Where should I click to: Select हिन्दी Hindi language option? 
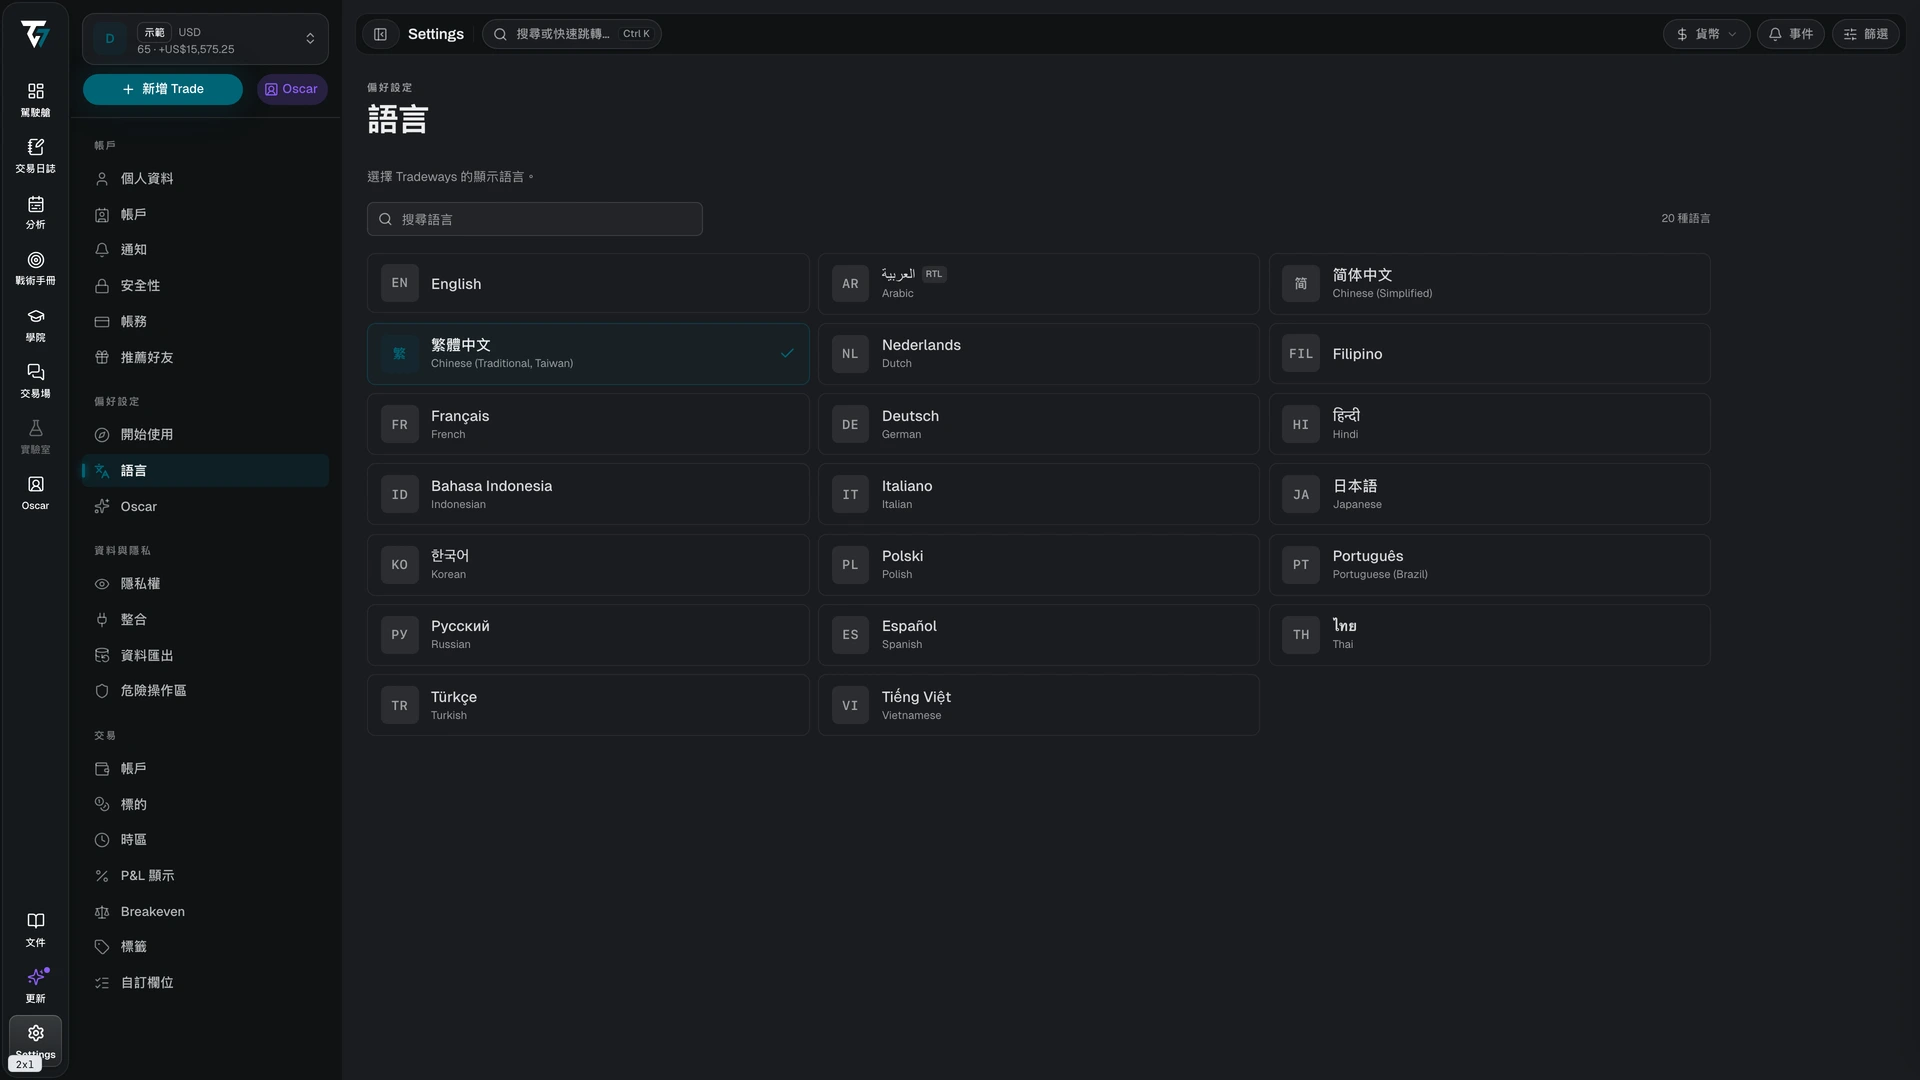click(x=1489, y=424)
